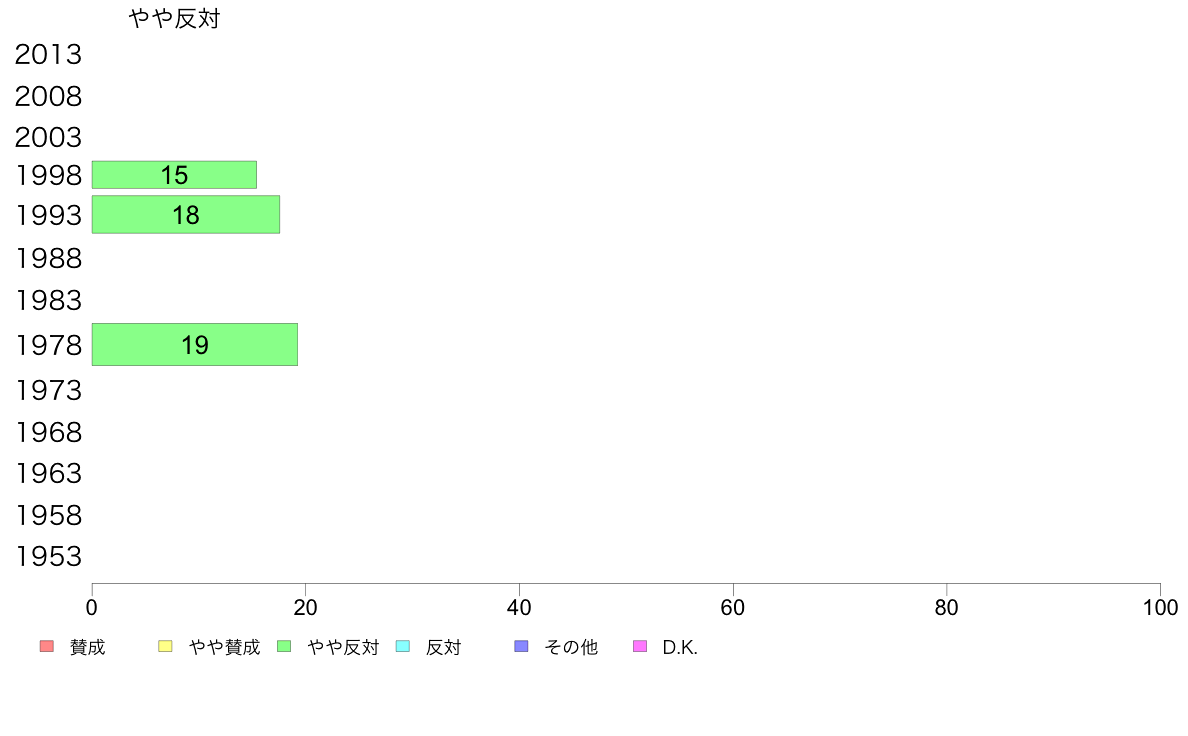Click the 2003 year label
Viewport: 1188px width, 736px height.
[48, 137]
